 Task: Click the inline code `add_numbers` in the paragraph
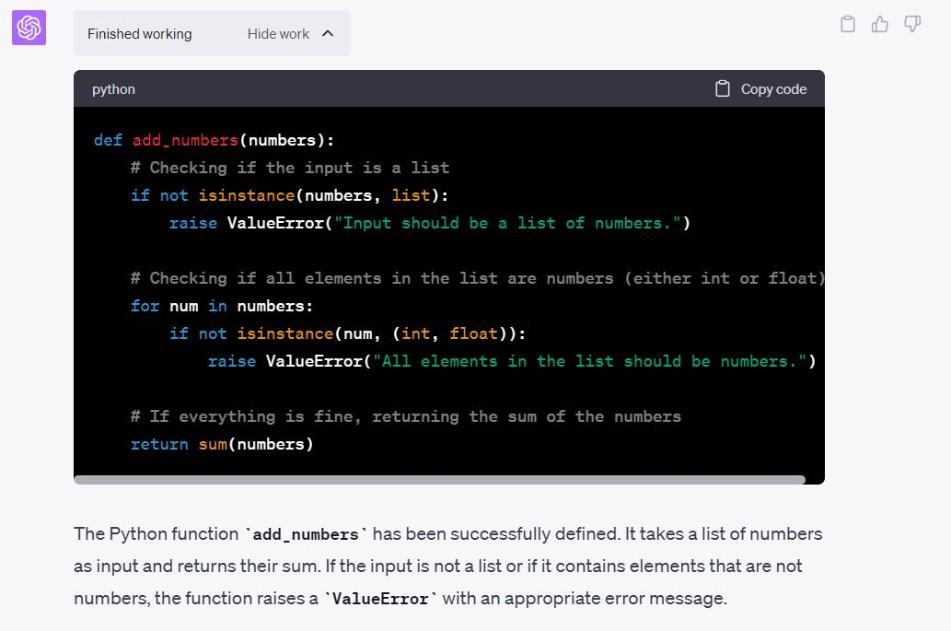point(306,535)
